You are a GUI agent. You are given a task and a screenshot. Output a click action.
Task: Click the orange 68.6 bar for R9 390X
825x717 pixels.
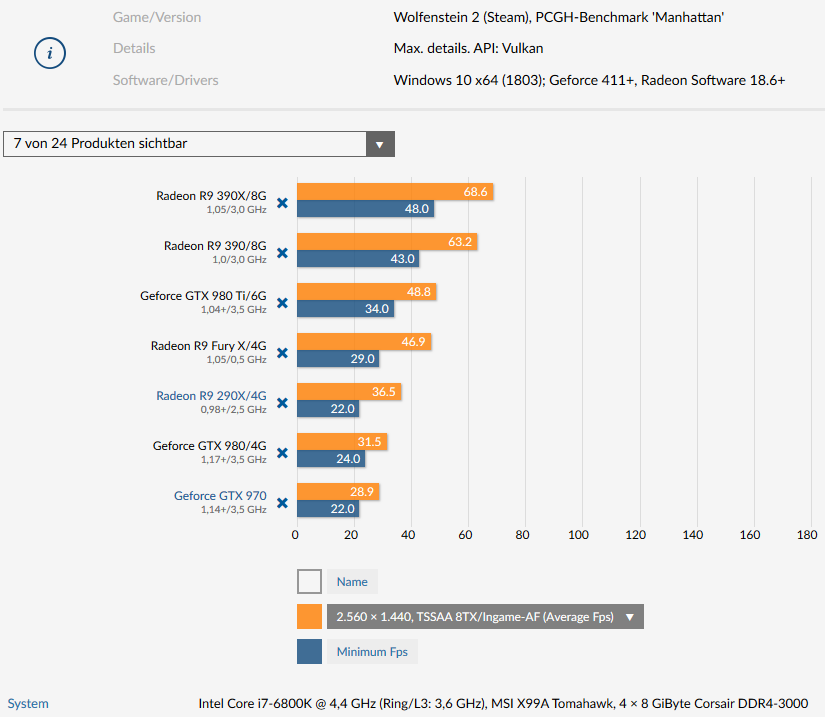pos(395,191)
